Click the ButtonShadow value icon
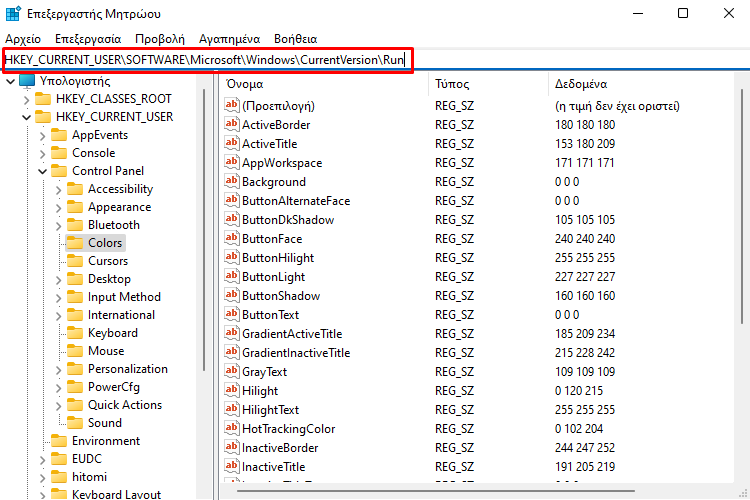This screenshot has height=500, width=750. (232, 295)
